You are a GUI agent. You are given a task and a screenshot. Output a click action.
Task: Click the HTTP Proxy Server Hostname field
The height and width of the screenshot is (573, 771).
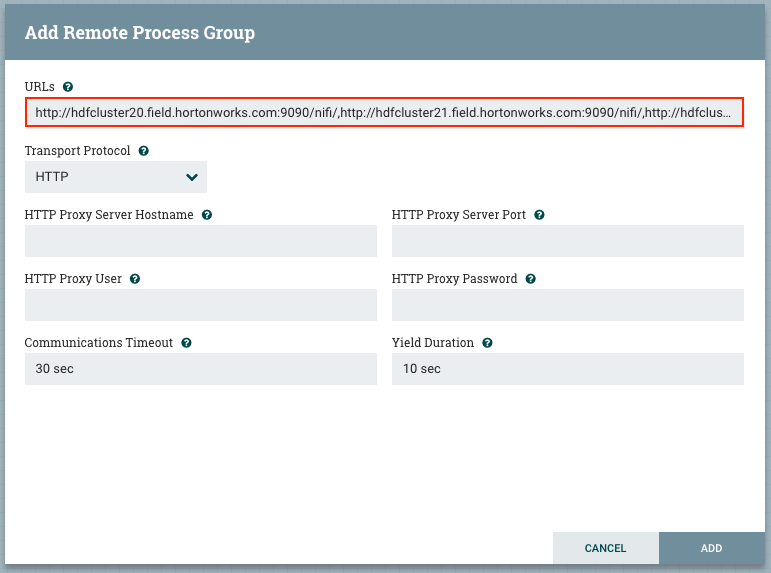[200, 241]
